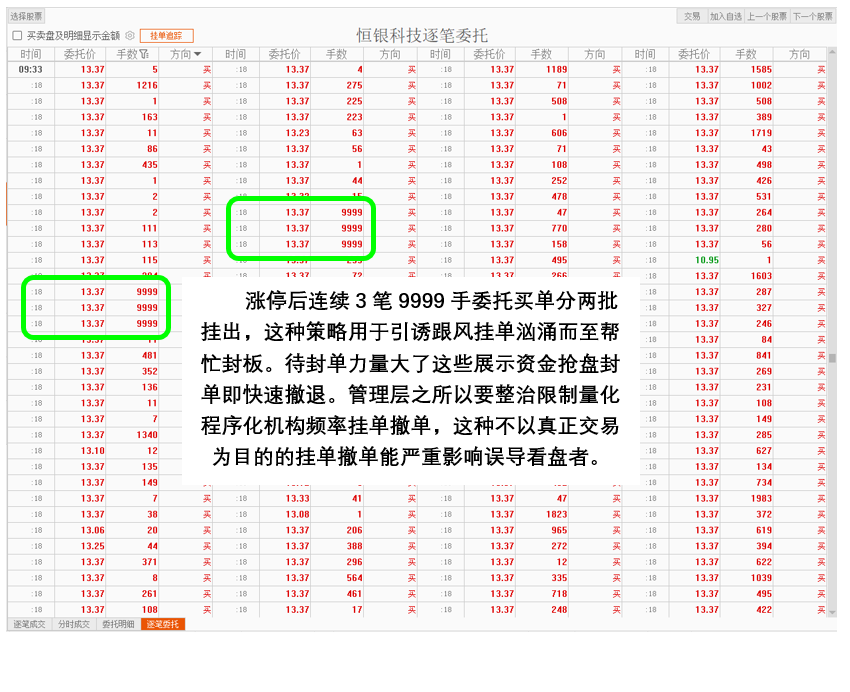Enable 买卖盘及明细显示金额 checkbox
The image size is (850, 692).
[17, 35]
